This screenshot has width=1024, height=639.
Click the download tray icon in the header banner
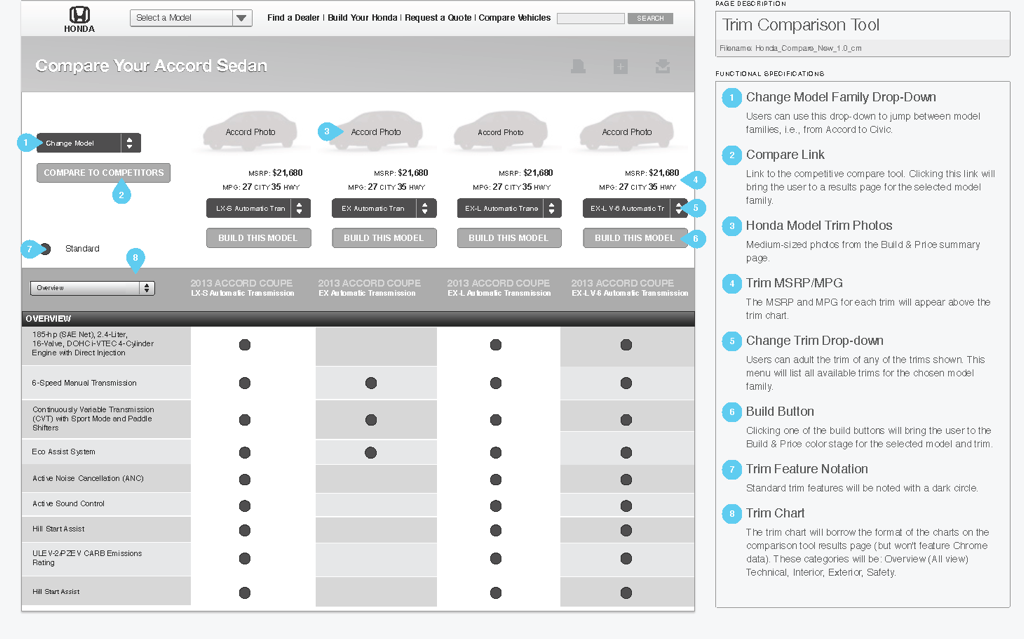coord(662,67)
